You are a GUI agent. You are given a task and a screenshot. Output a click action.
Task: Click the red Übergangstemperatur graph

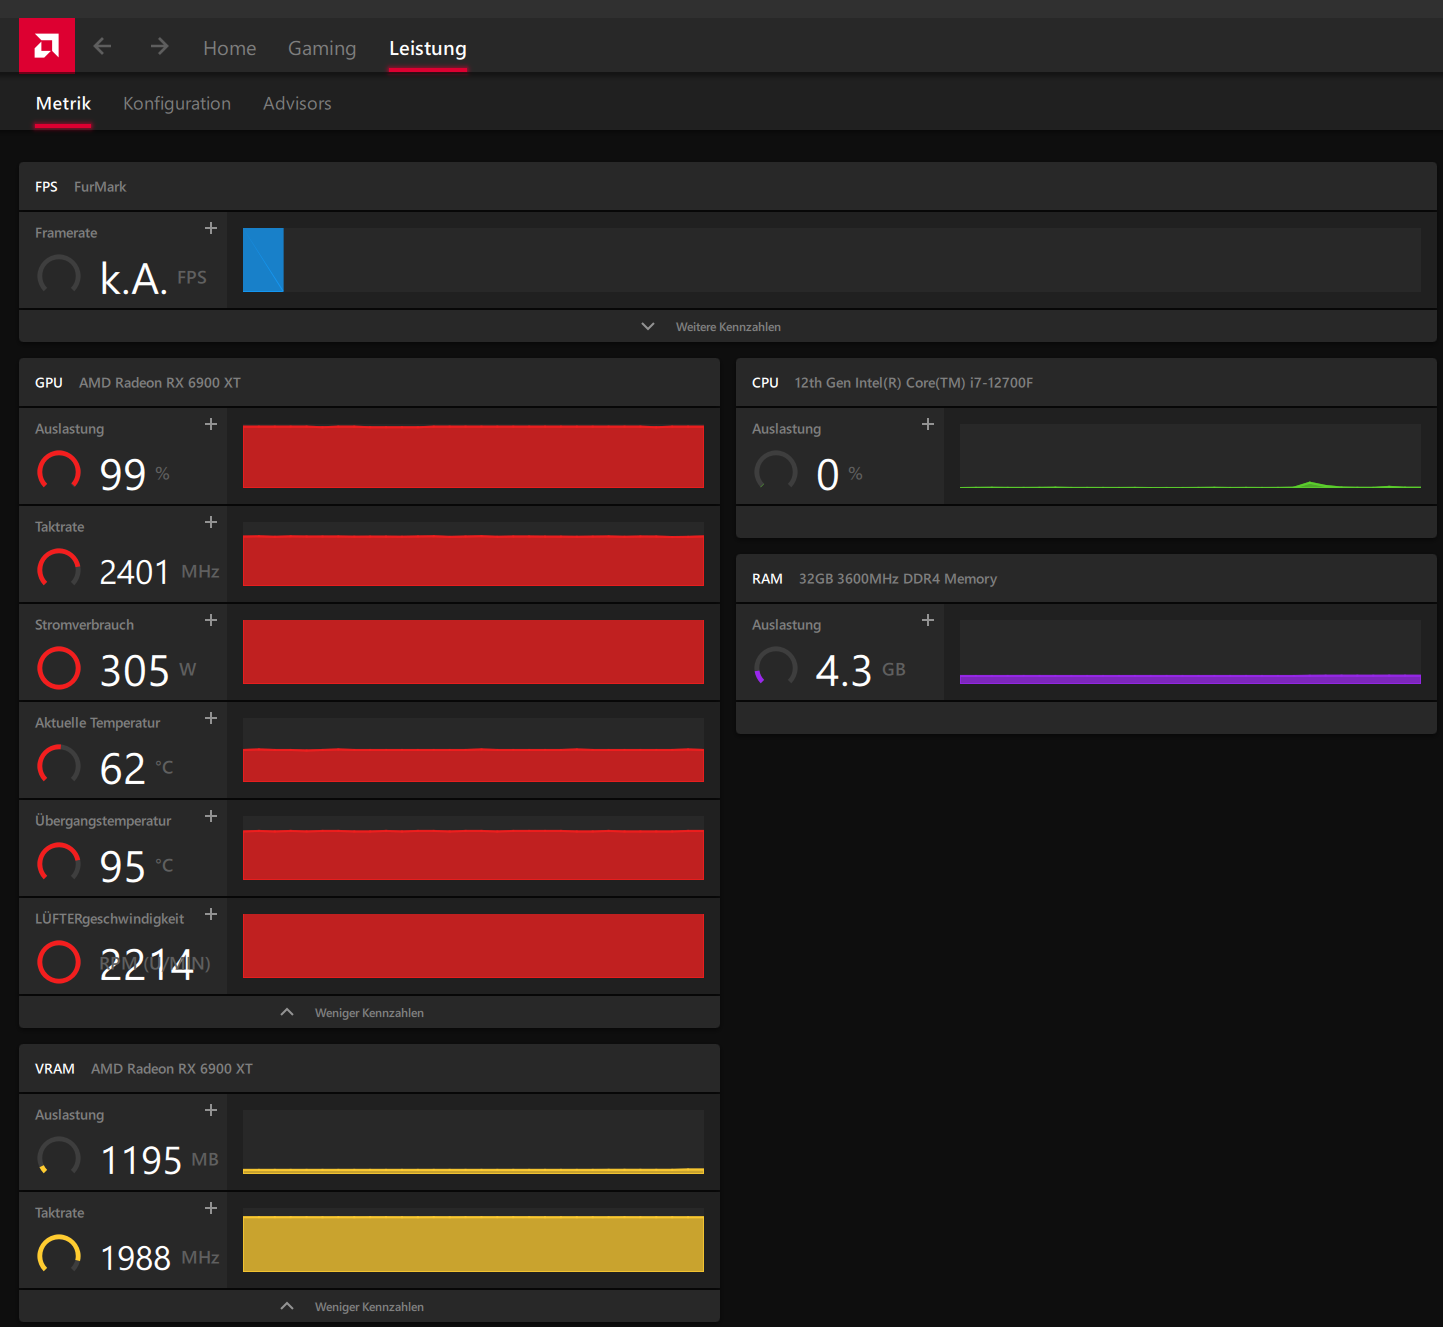pos(473,848)
